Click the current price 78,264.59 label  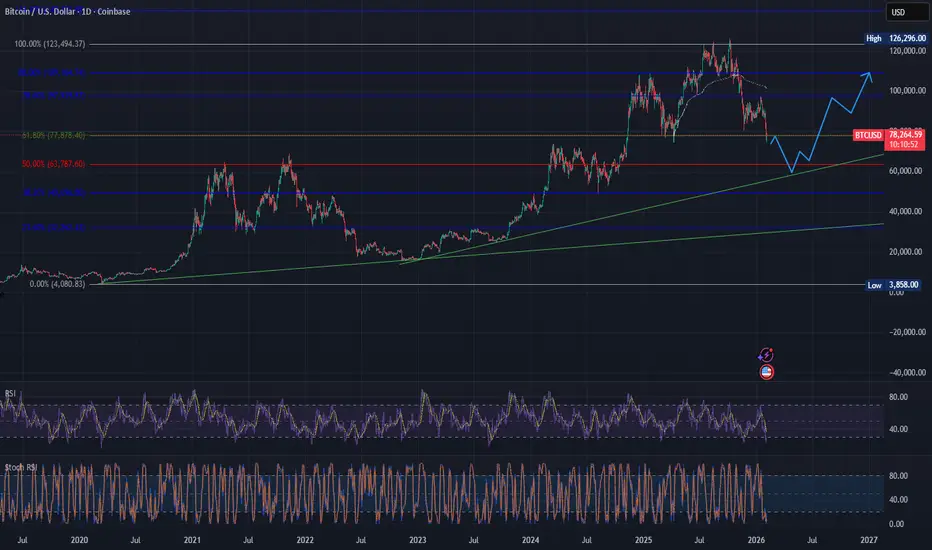point(905,135)
